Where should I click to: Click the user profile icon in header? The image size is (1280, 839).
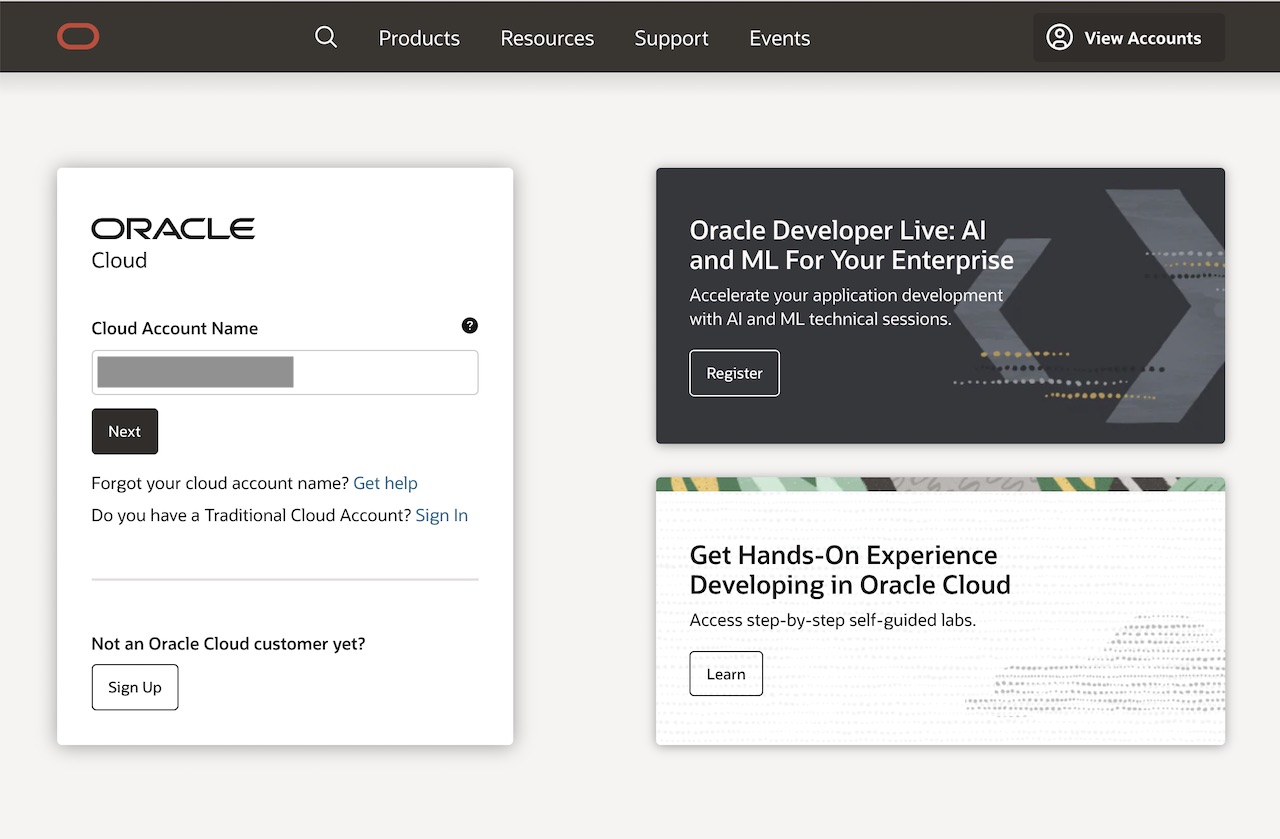[1059, 38]
